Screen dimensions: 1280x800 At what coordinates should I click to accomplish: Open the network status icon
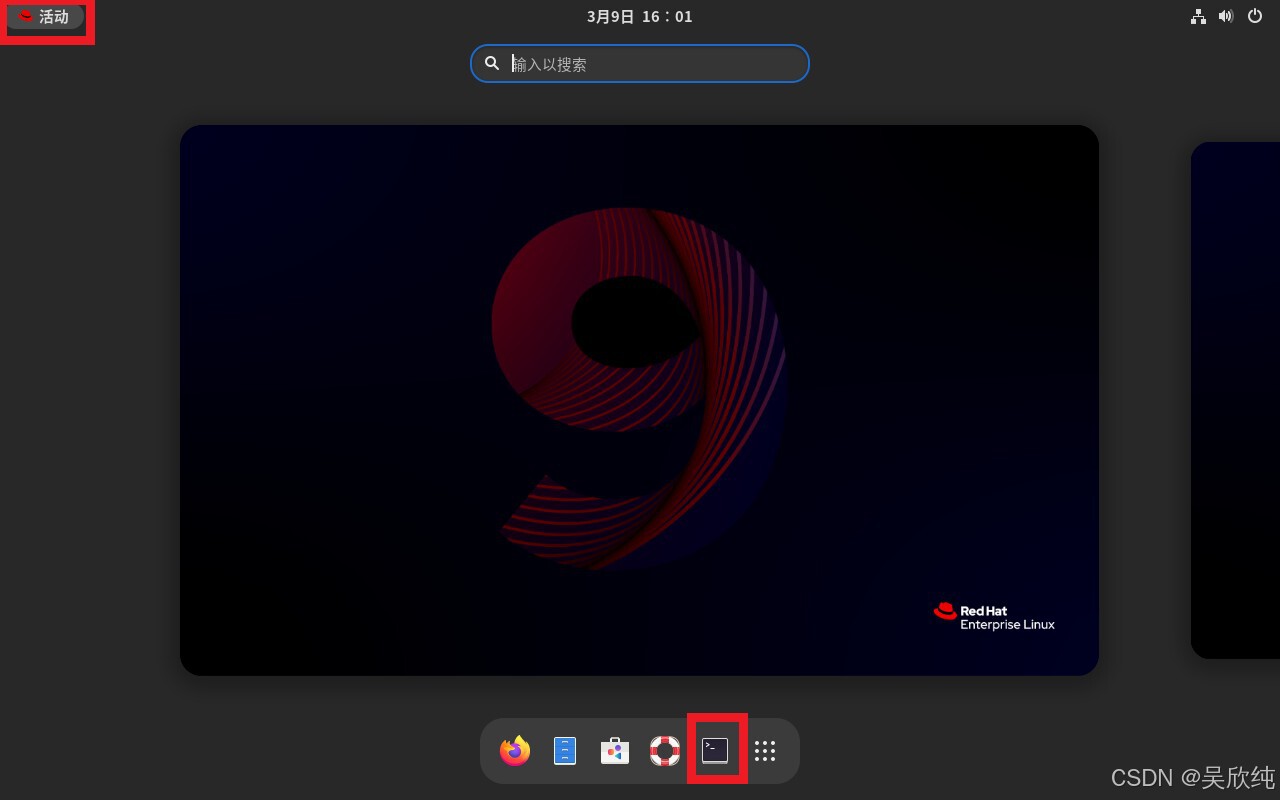point(1198,16)
